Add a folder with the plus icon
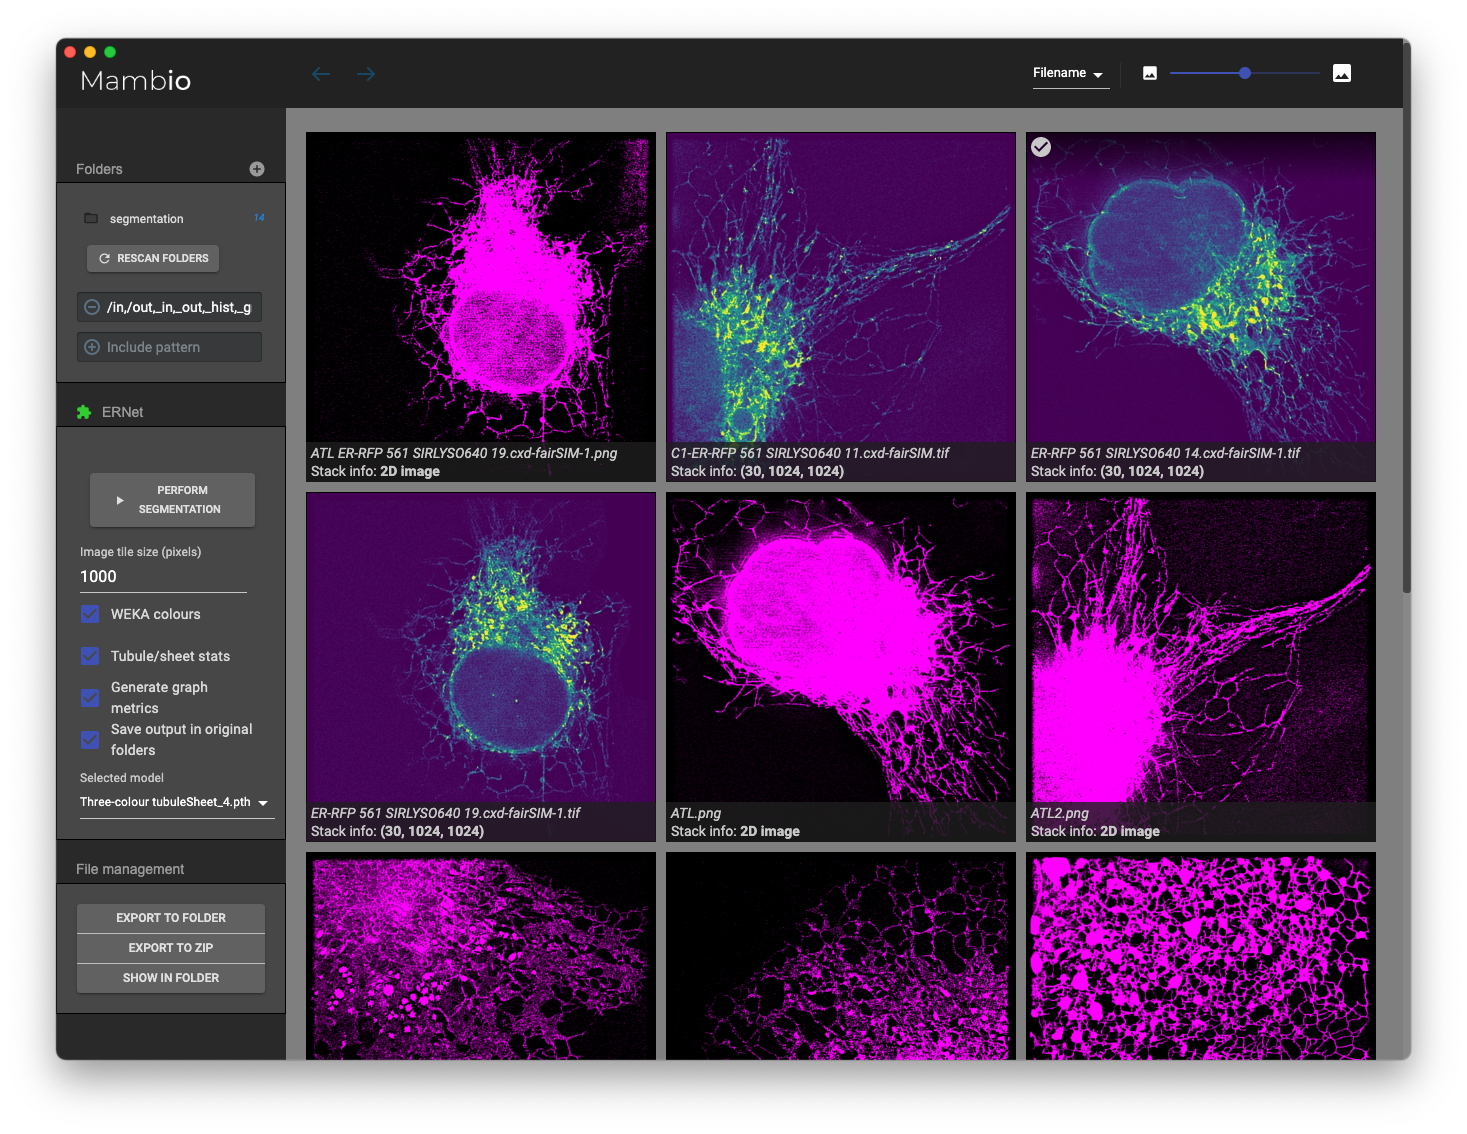The height and width of the screenshot is (1134, 1467). pos(257,169)
